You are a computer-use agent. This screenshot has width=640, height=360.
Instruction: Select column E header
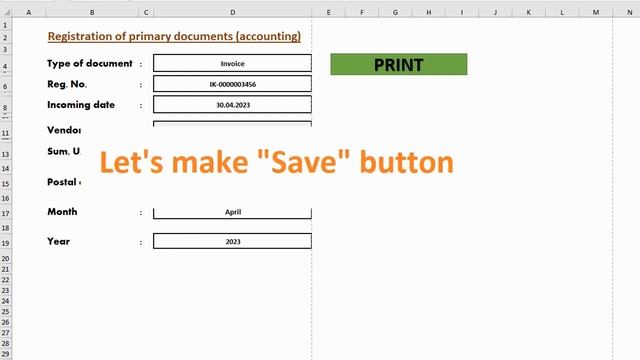tap(328, 12)
